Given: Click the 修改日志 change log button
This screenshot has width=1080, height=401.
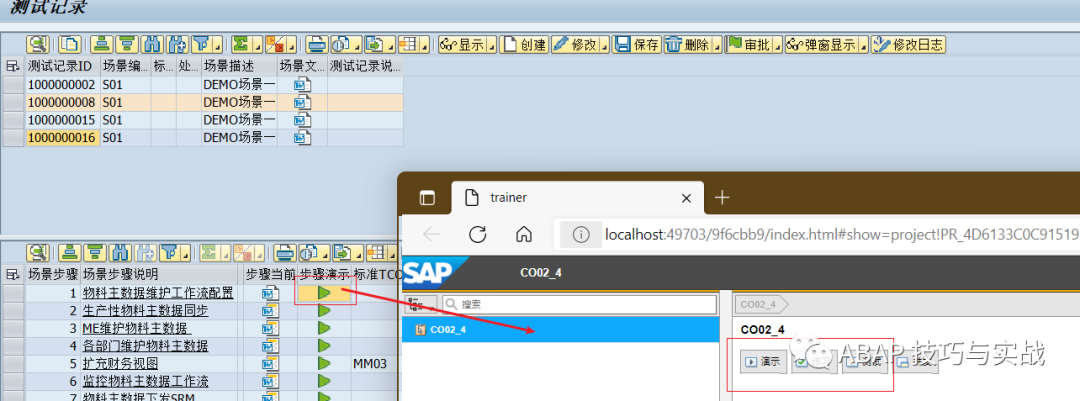Looking at the screenshot, I should 908,45.
